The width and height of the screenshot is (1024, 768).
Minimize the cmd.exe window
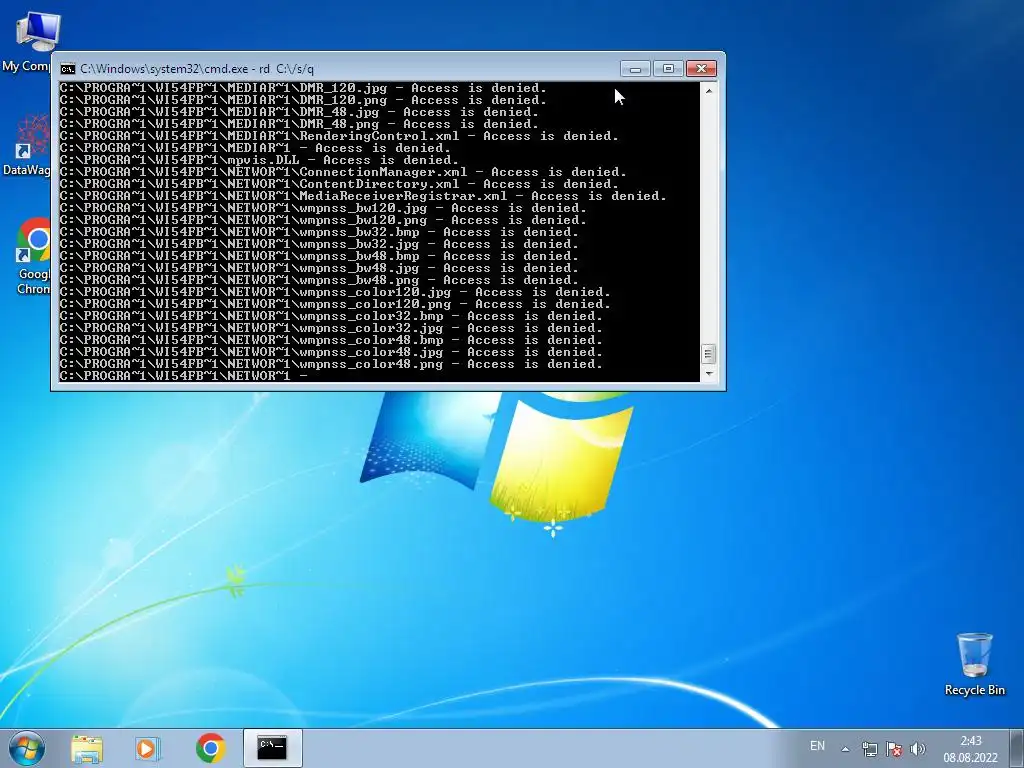pyautogui.click(x=635, y=69)
